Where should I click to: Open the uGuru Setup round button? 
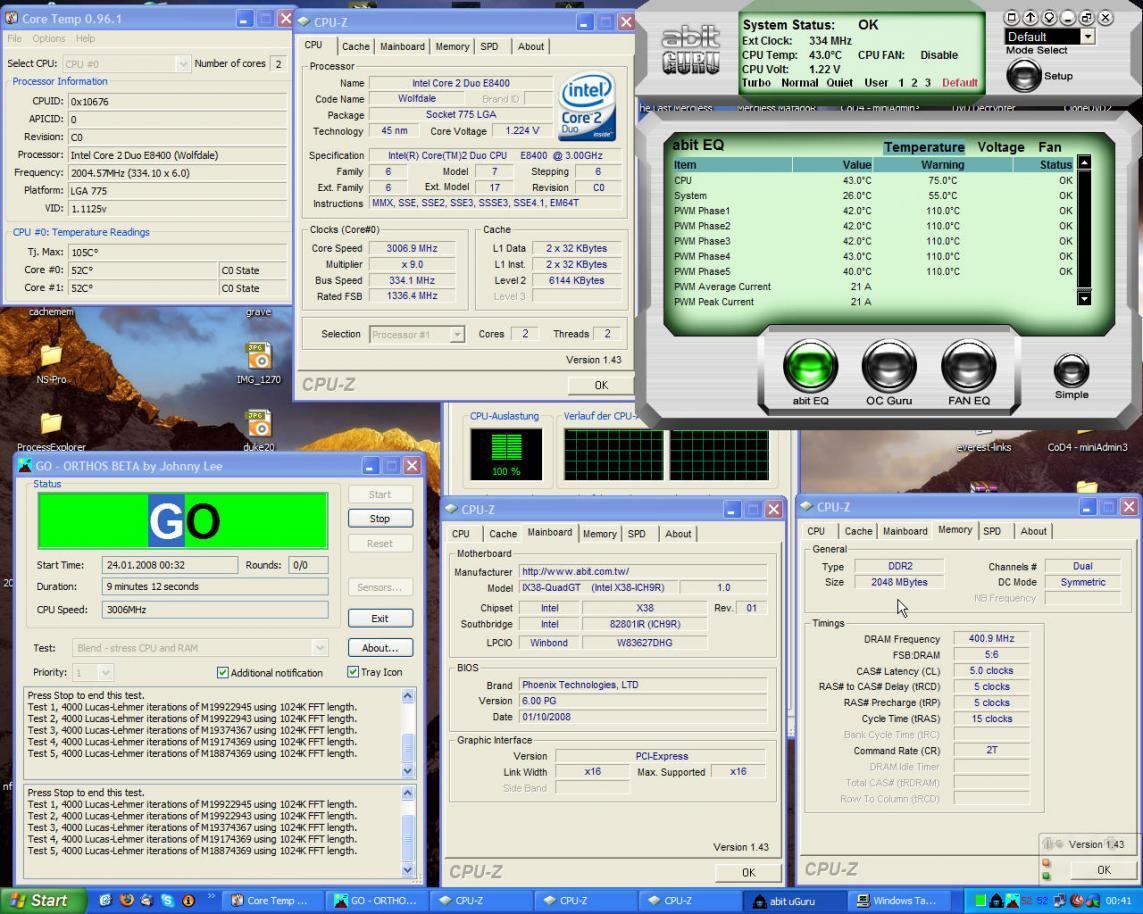[1023, 75]
